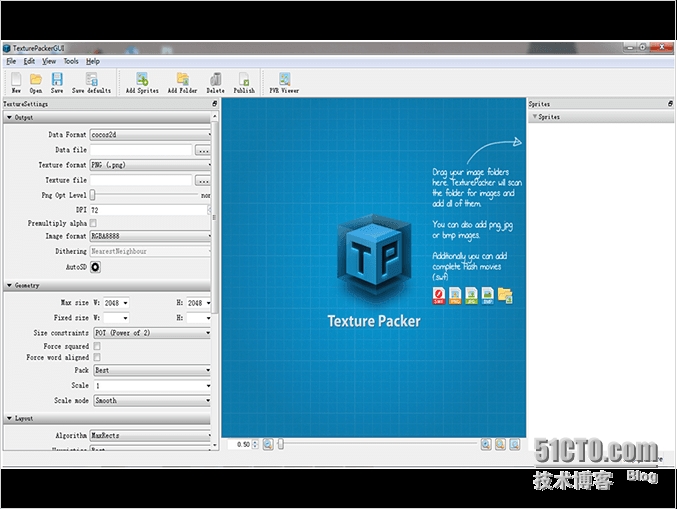Click the TexturePackerGUI title bar icon
The width and height of the screenshot is (677, 509).
point(6,48)
